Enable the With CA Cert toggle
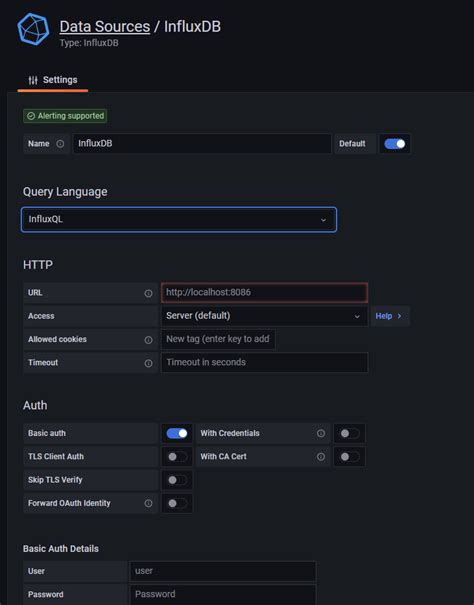This screenshot has width=474, height=605. (349, 457)
